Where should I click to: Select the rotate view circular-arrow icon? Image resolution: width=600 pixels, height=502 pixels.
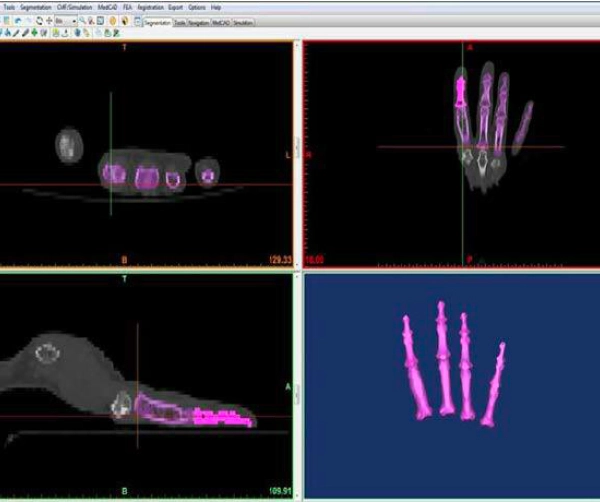(x=39, y=20)
